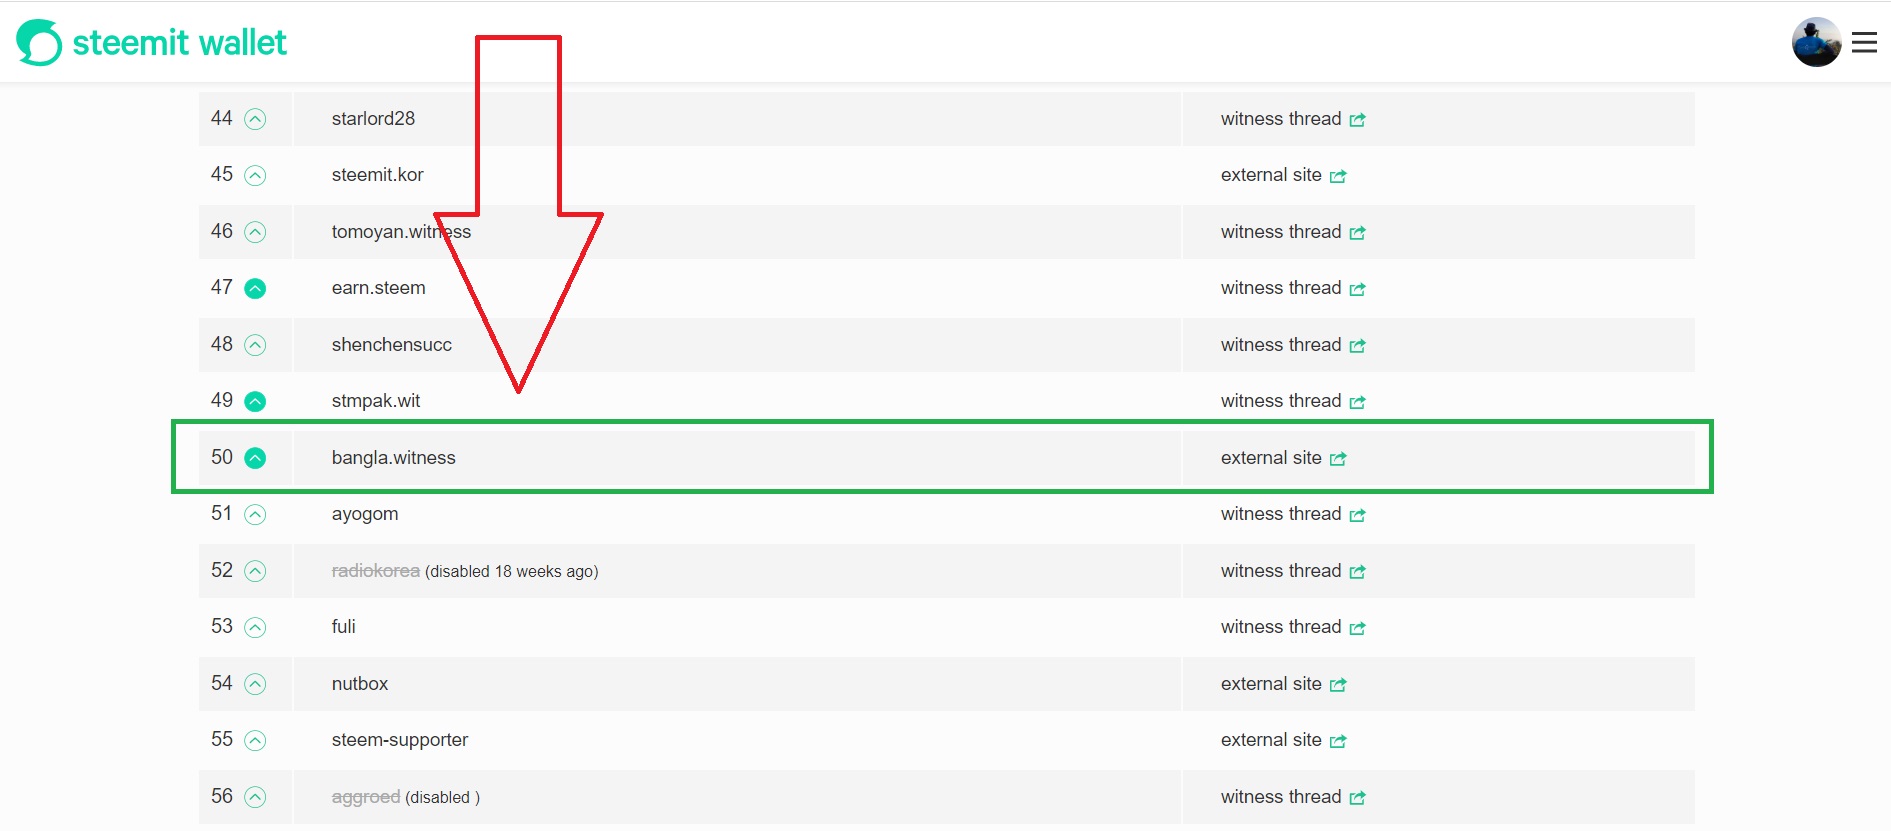Image resolution: width=1891 pixels, height=831 pixels.
Task: Upvote witness steemit.kor
Action: [256, 176]
